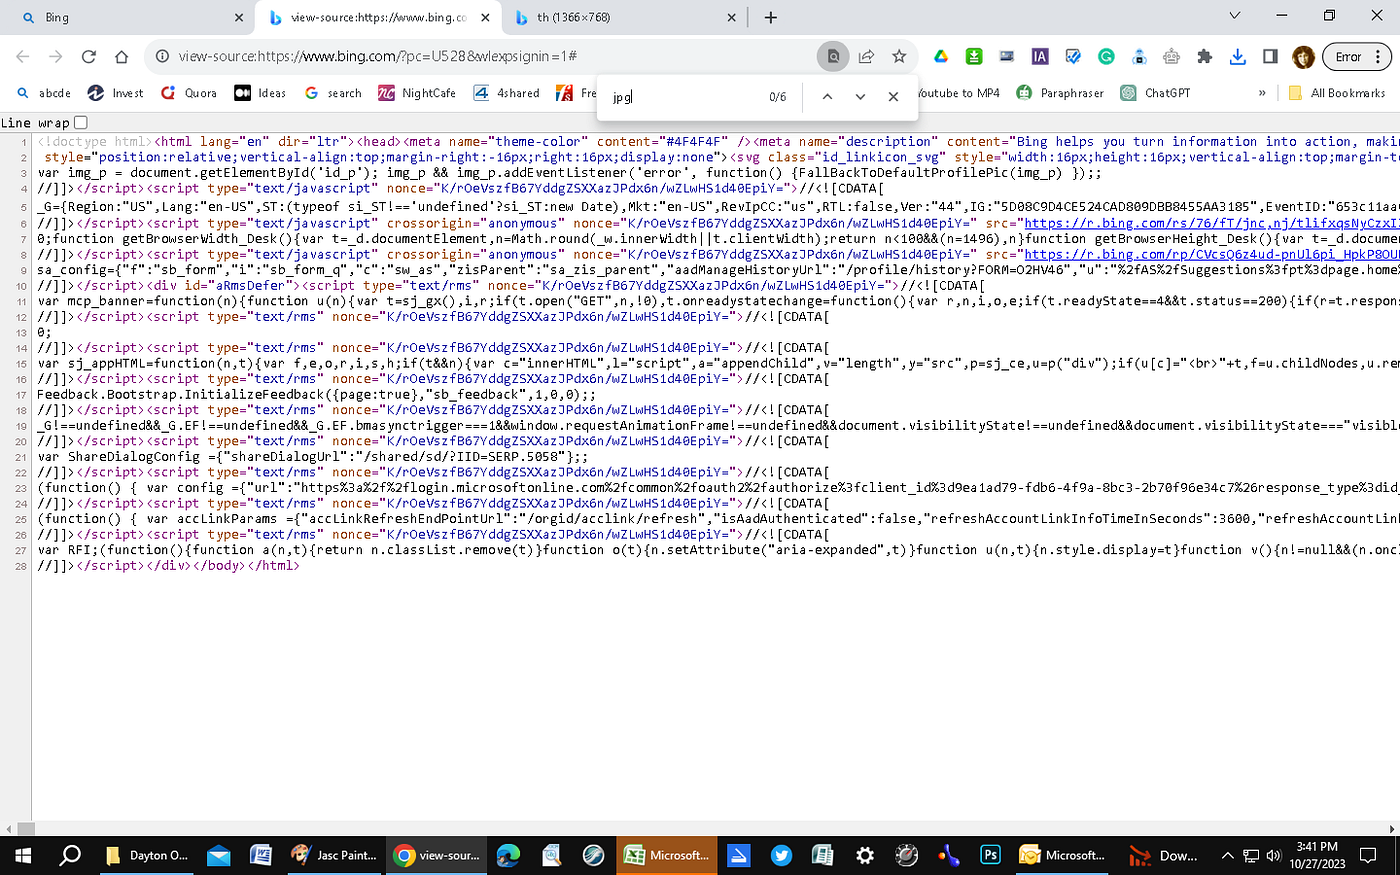
Task: Open the Paraphraser bookmark
Action: [1060, 93]
